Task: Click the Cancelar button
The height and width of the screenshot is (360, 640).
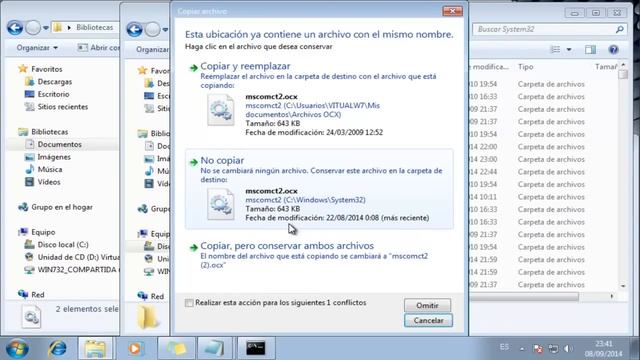Action: (428, 320)
